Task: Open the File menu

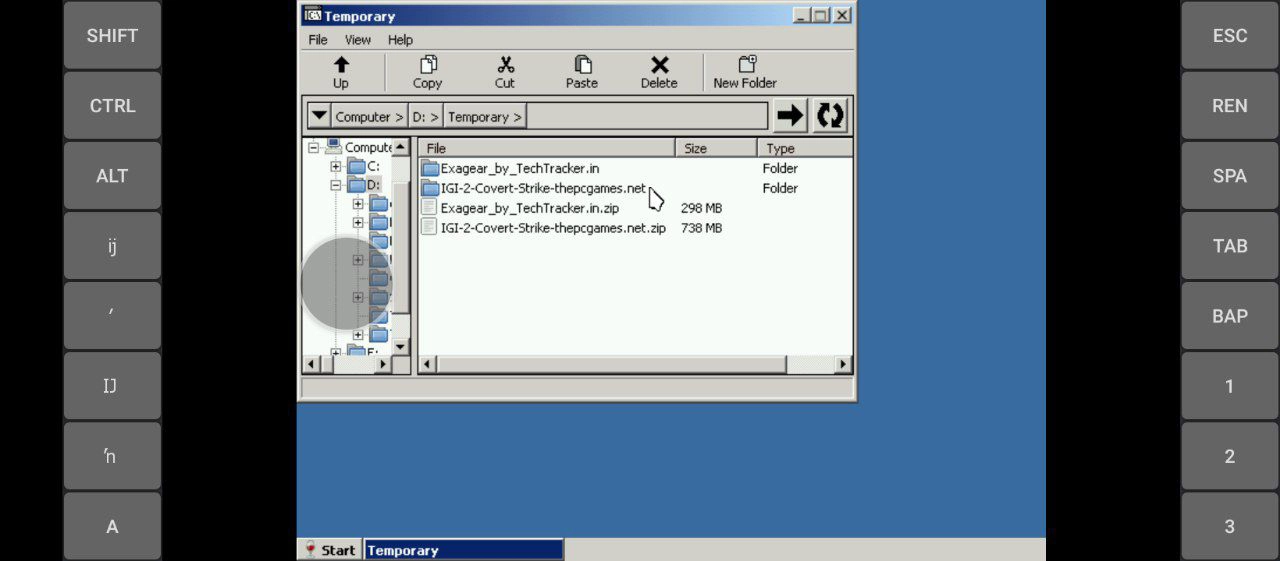Action: 318,40
